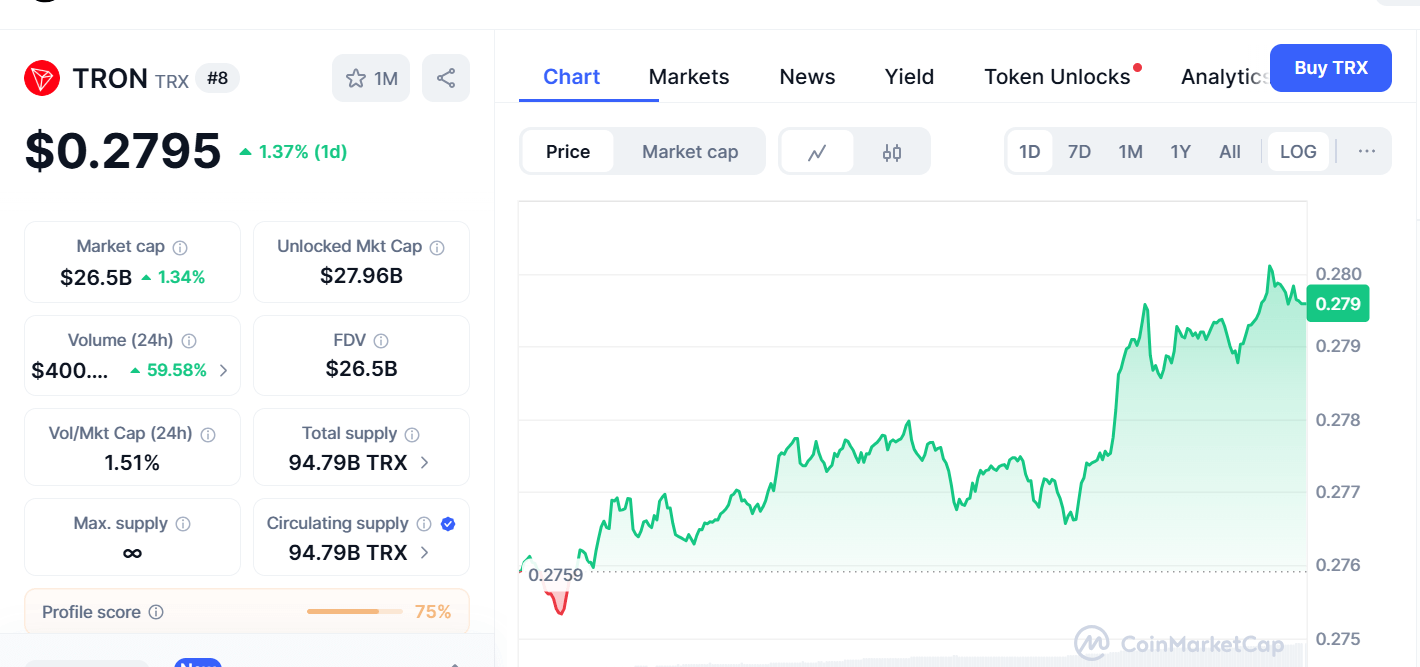Viewport: 1420px width, 667px height.
Task: Select Price chart view
Action: (568, 152)
